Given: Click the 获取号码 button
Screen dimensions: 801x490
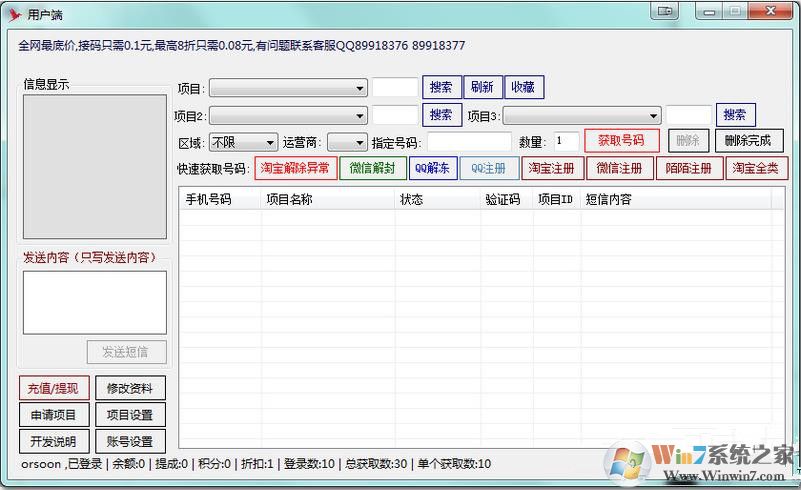Looking at the screenshot, I should tap(621, 141).
